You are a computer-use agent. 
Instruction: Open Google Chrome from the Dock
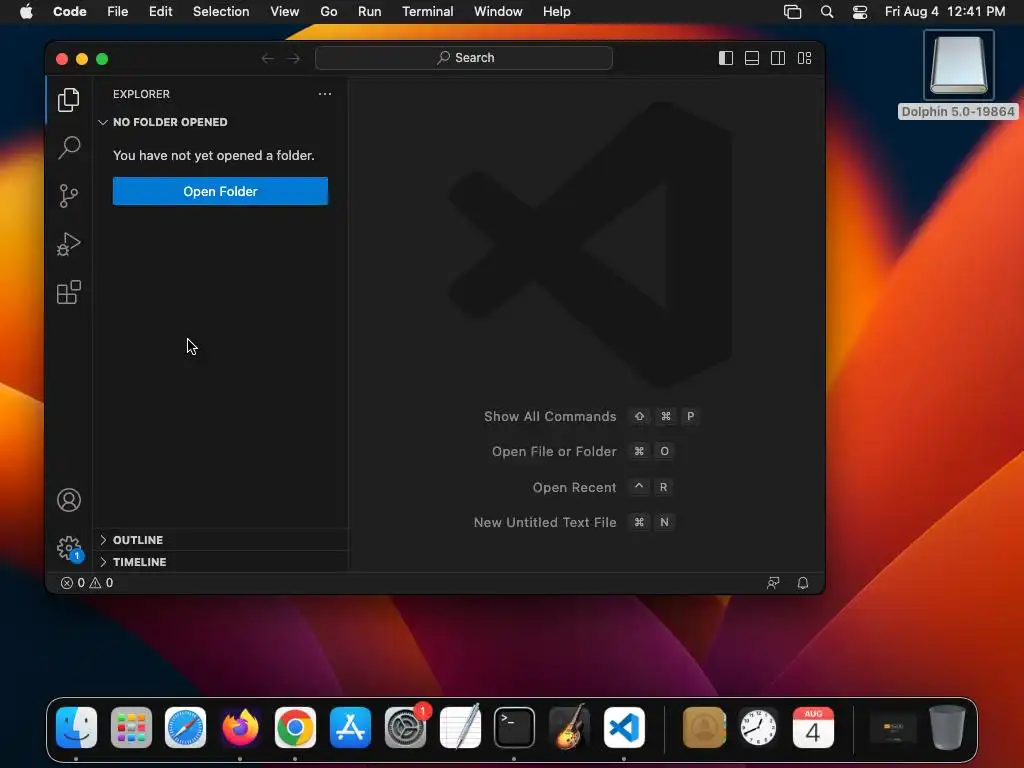295,727
